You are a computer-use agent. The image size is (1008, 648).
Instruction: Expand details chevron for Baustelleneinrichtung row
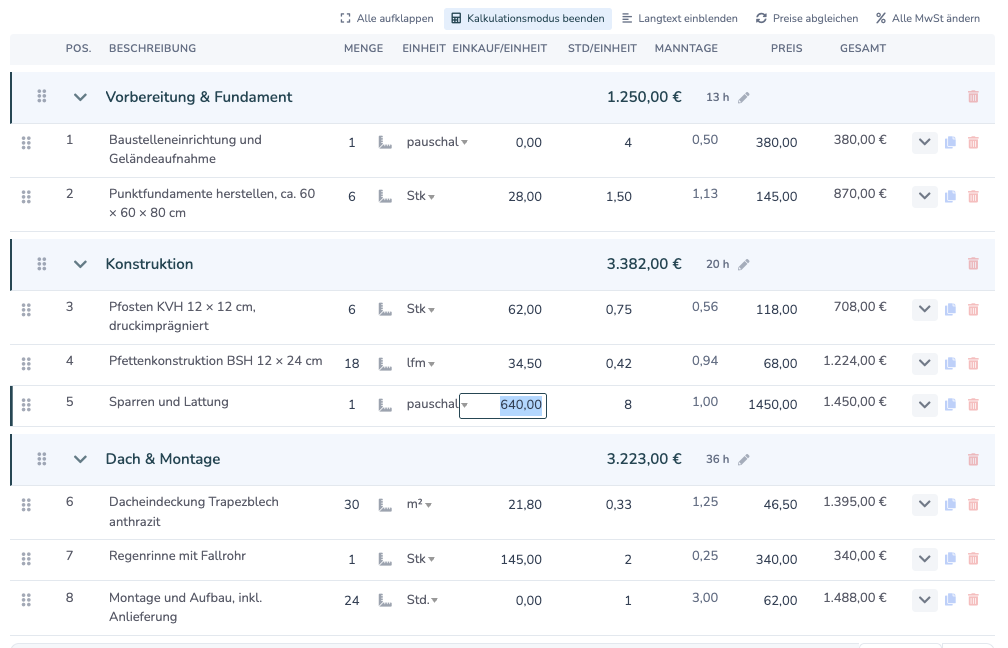click(924, 142)
